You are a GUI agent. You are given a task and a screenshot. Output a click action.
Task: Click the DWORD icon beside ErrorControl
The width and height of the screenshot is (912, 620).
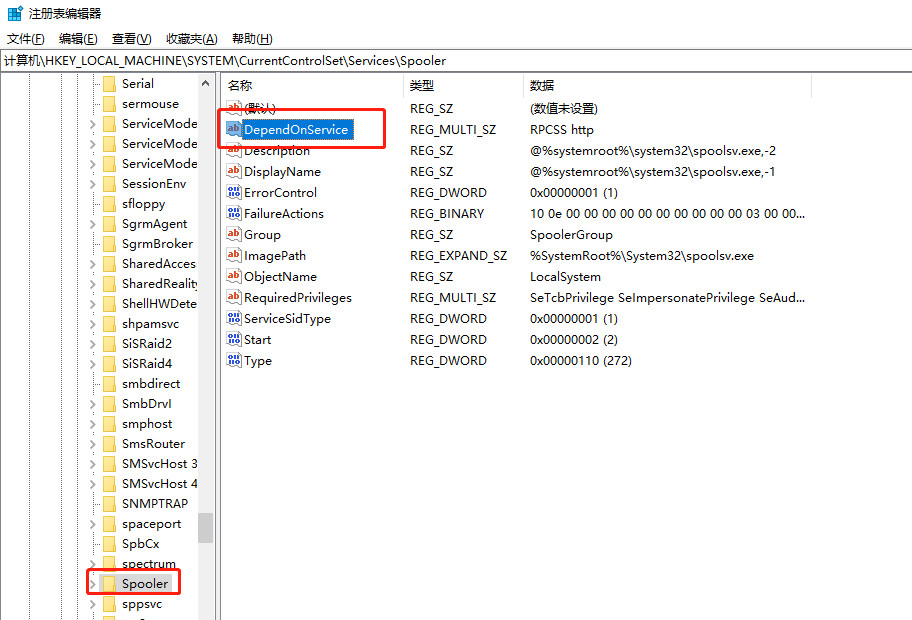click(234, 192)
